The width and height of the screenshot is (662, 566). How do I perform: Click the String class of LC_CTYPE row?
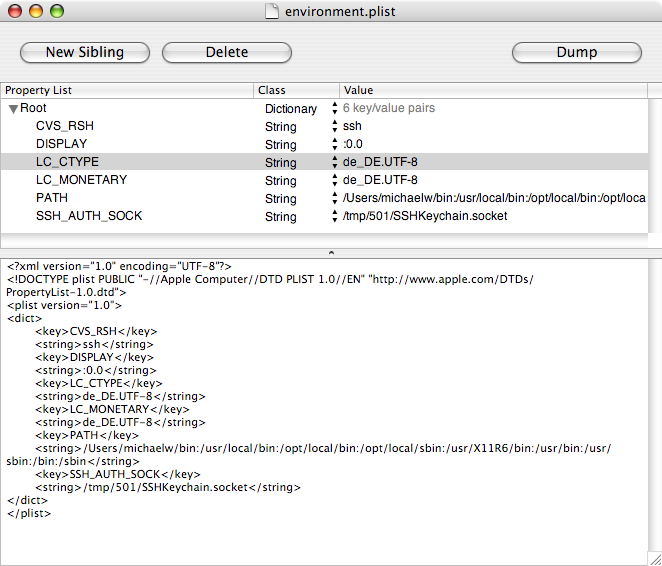[x=281, y=162]
